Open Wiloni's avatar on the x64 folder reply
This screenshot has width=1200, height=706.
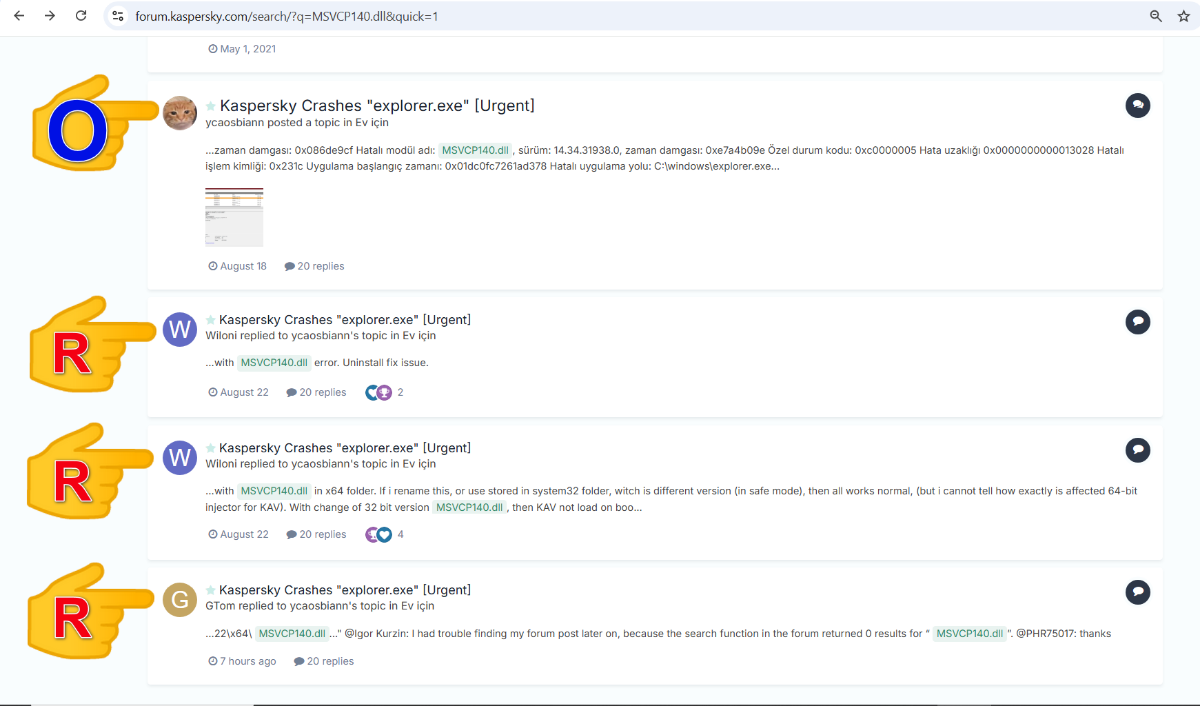[180, 457]
